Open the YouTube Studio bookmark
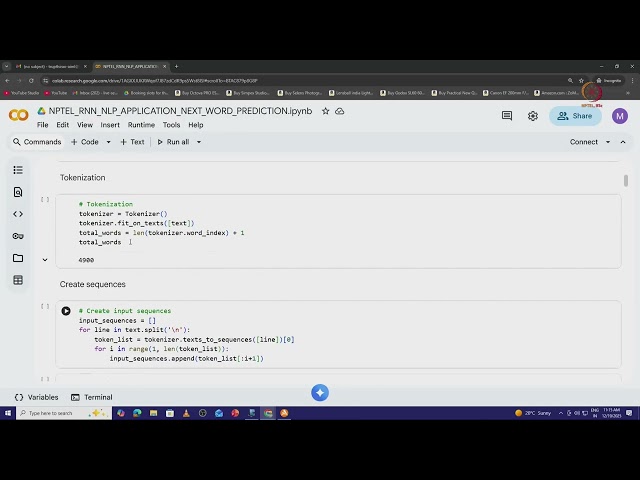640x480 pixels. point(21,93)
